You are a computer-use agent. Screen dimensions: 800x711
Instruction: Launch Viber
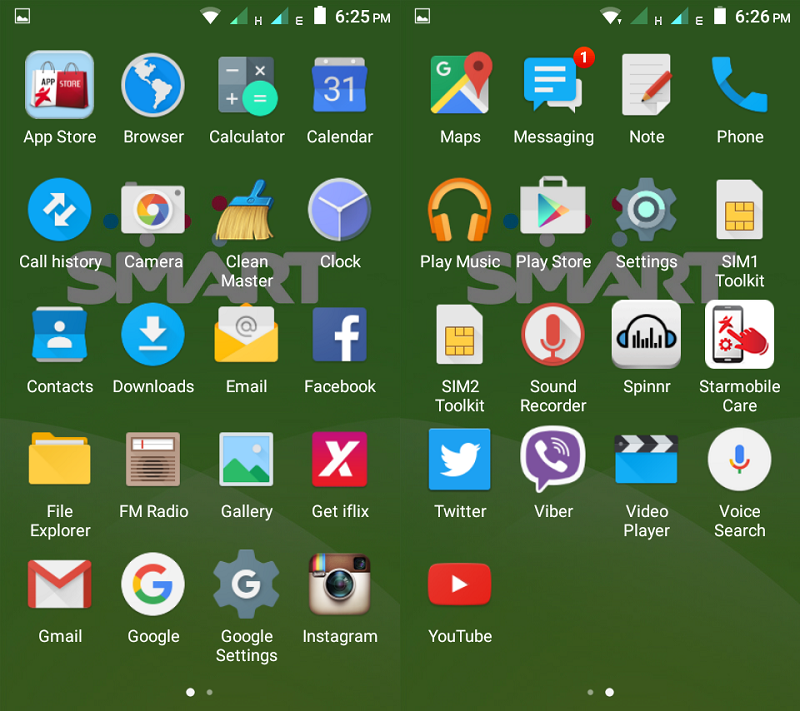[x=553, y=460]
